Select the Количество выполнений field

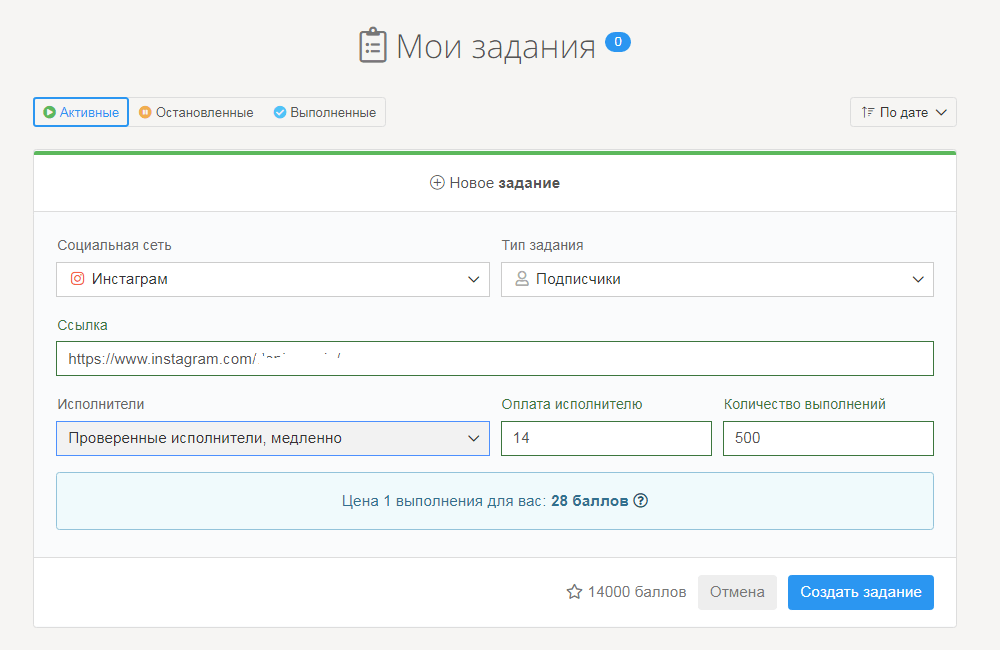pyautogui.click(x=828, y=438)
